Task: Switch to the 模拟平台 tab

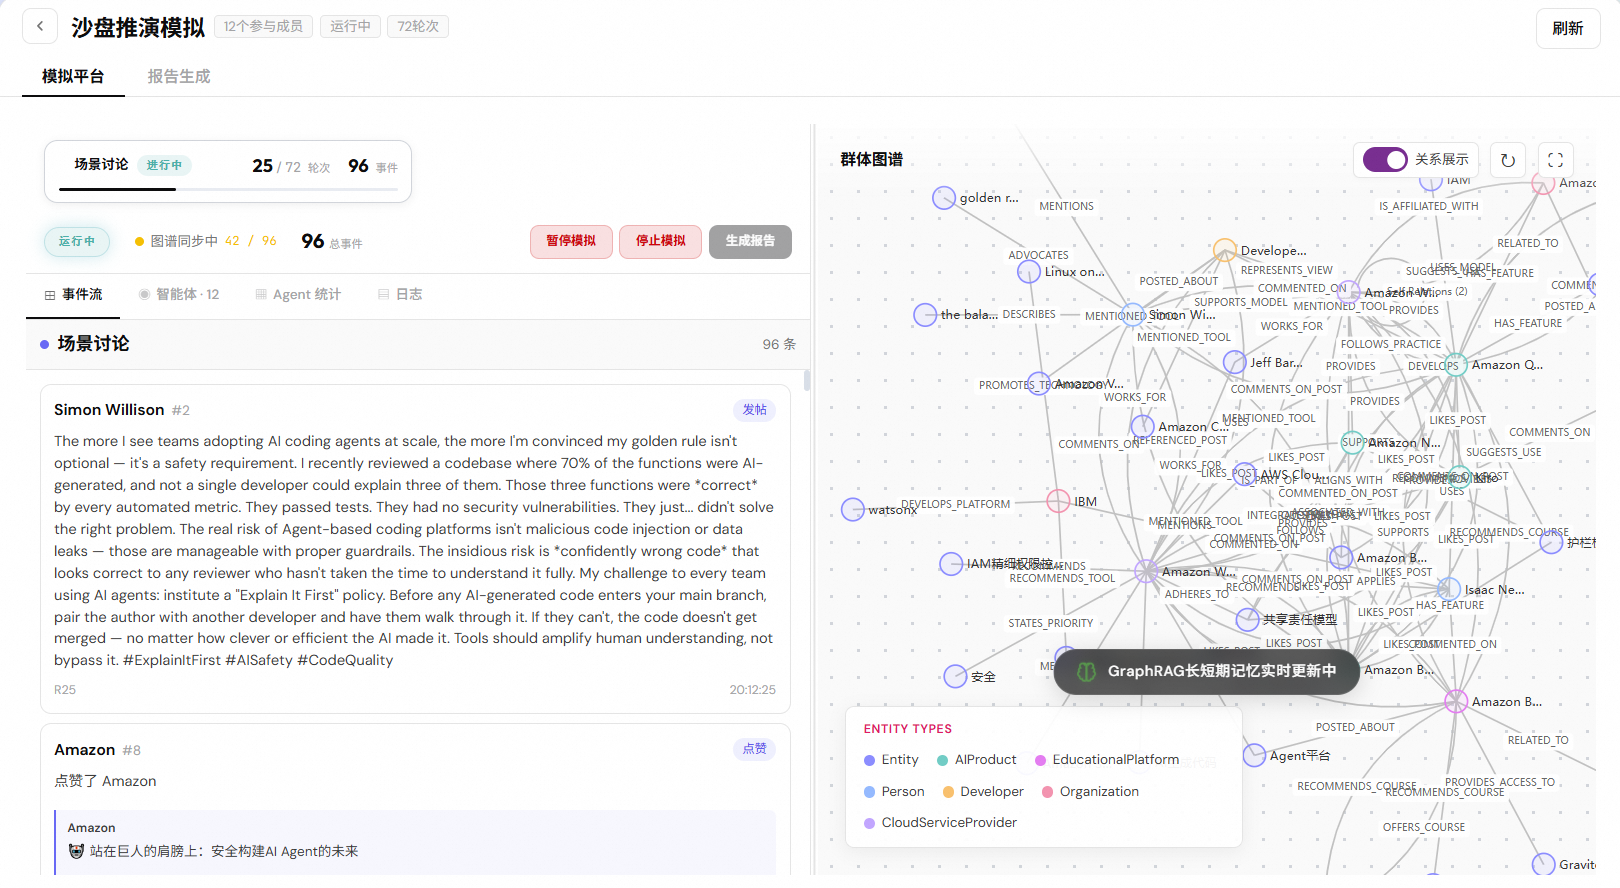Action: pyautogui.click(x=73, y=76)
